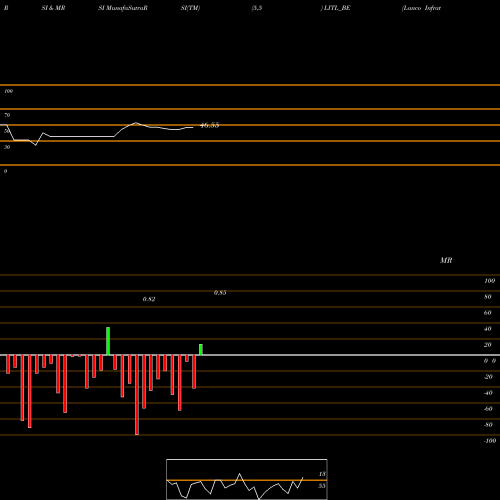Click the current RSI value 46.55
This screenshot has height=500, width=500.
[209, 125]
